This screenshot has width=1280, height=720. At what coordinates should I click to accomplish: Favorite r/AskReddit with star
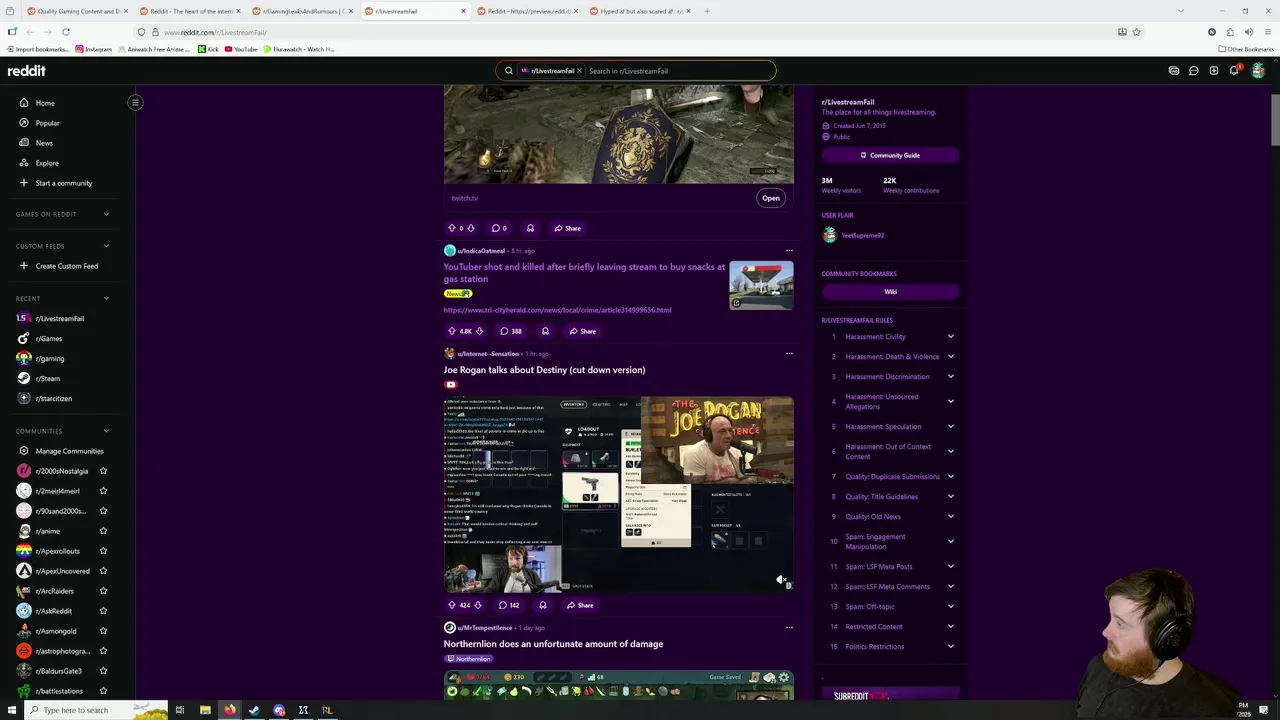(x=103, y=611)
